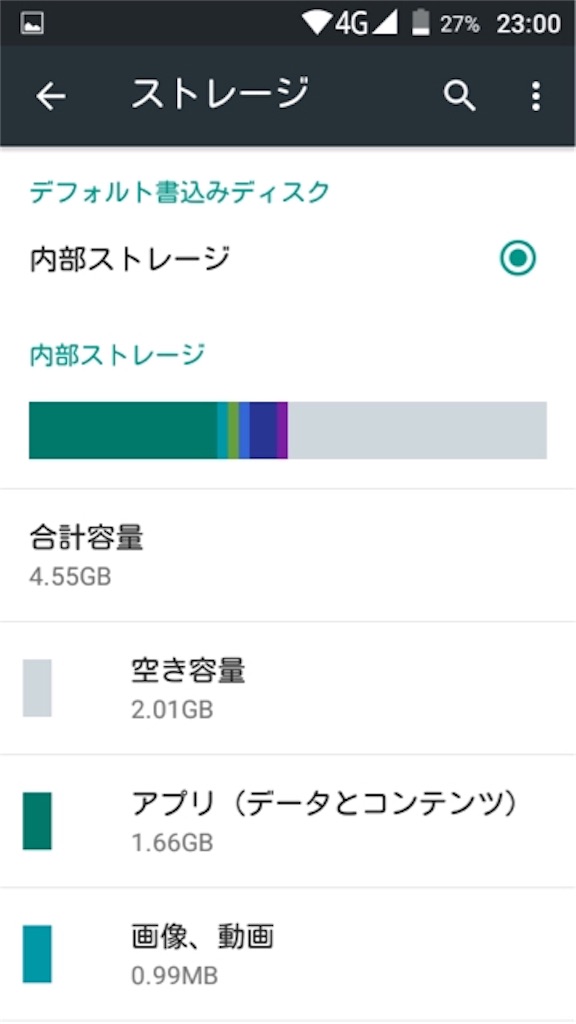Image resolution: width=576 pixels, height=1024 pixels.
Task: Tap the 内部ストレージ default disk row
Action: tap(288, 259)
